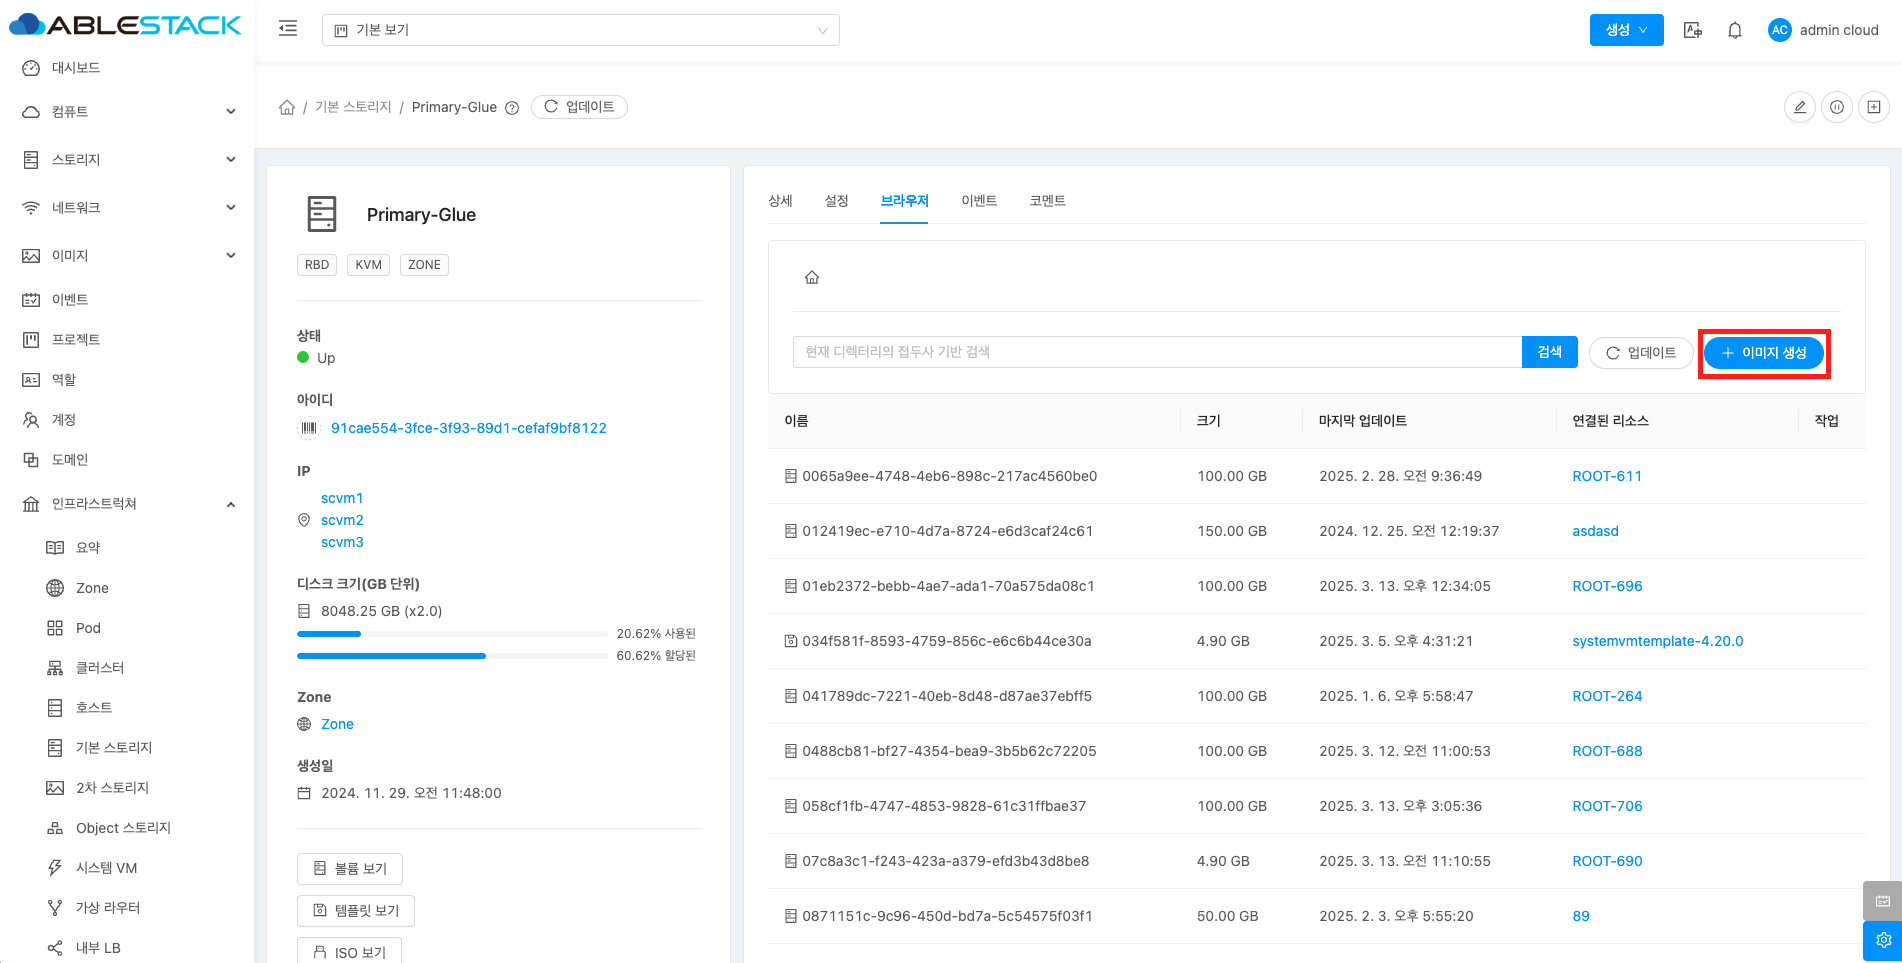Click the Primary-Glue help question icon

coord(512,108)
